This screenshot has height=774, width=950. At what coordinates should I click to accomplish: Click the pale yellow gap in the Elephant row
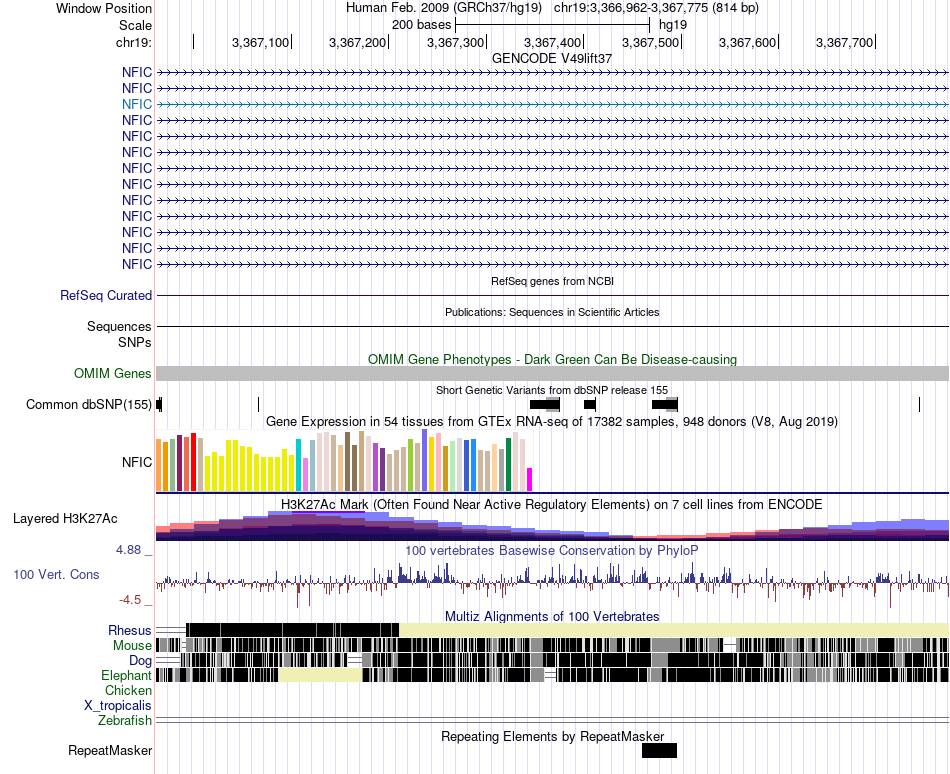pos(321,675)
